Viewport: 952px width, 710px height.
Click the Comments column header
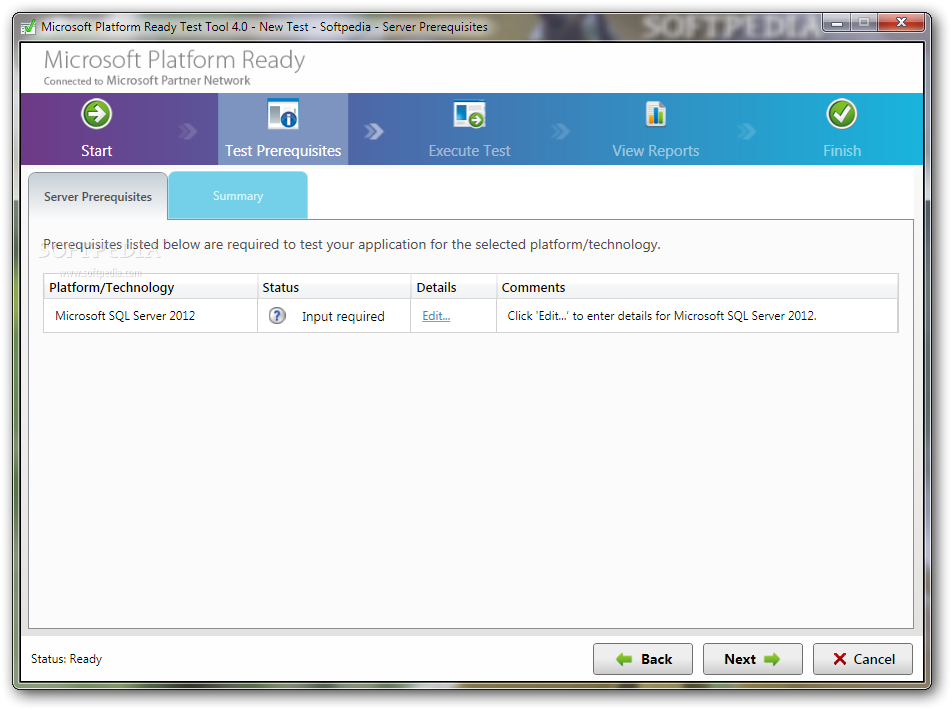pos(697,287)
